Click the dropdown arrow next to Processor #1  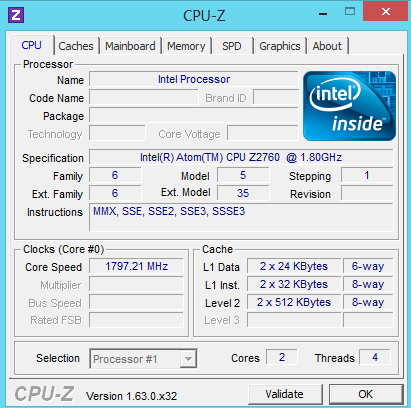pos(188,359)
